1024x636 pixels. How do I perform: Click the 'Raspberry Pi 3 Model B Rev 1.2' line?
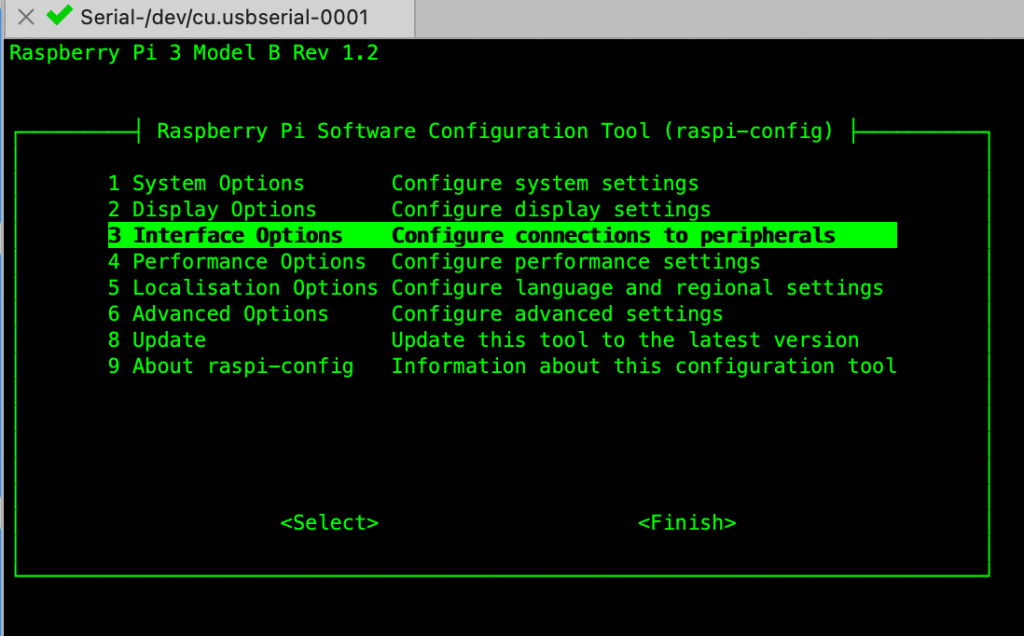coord(194,53)
